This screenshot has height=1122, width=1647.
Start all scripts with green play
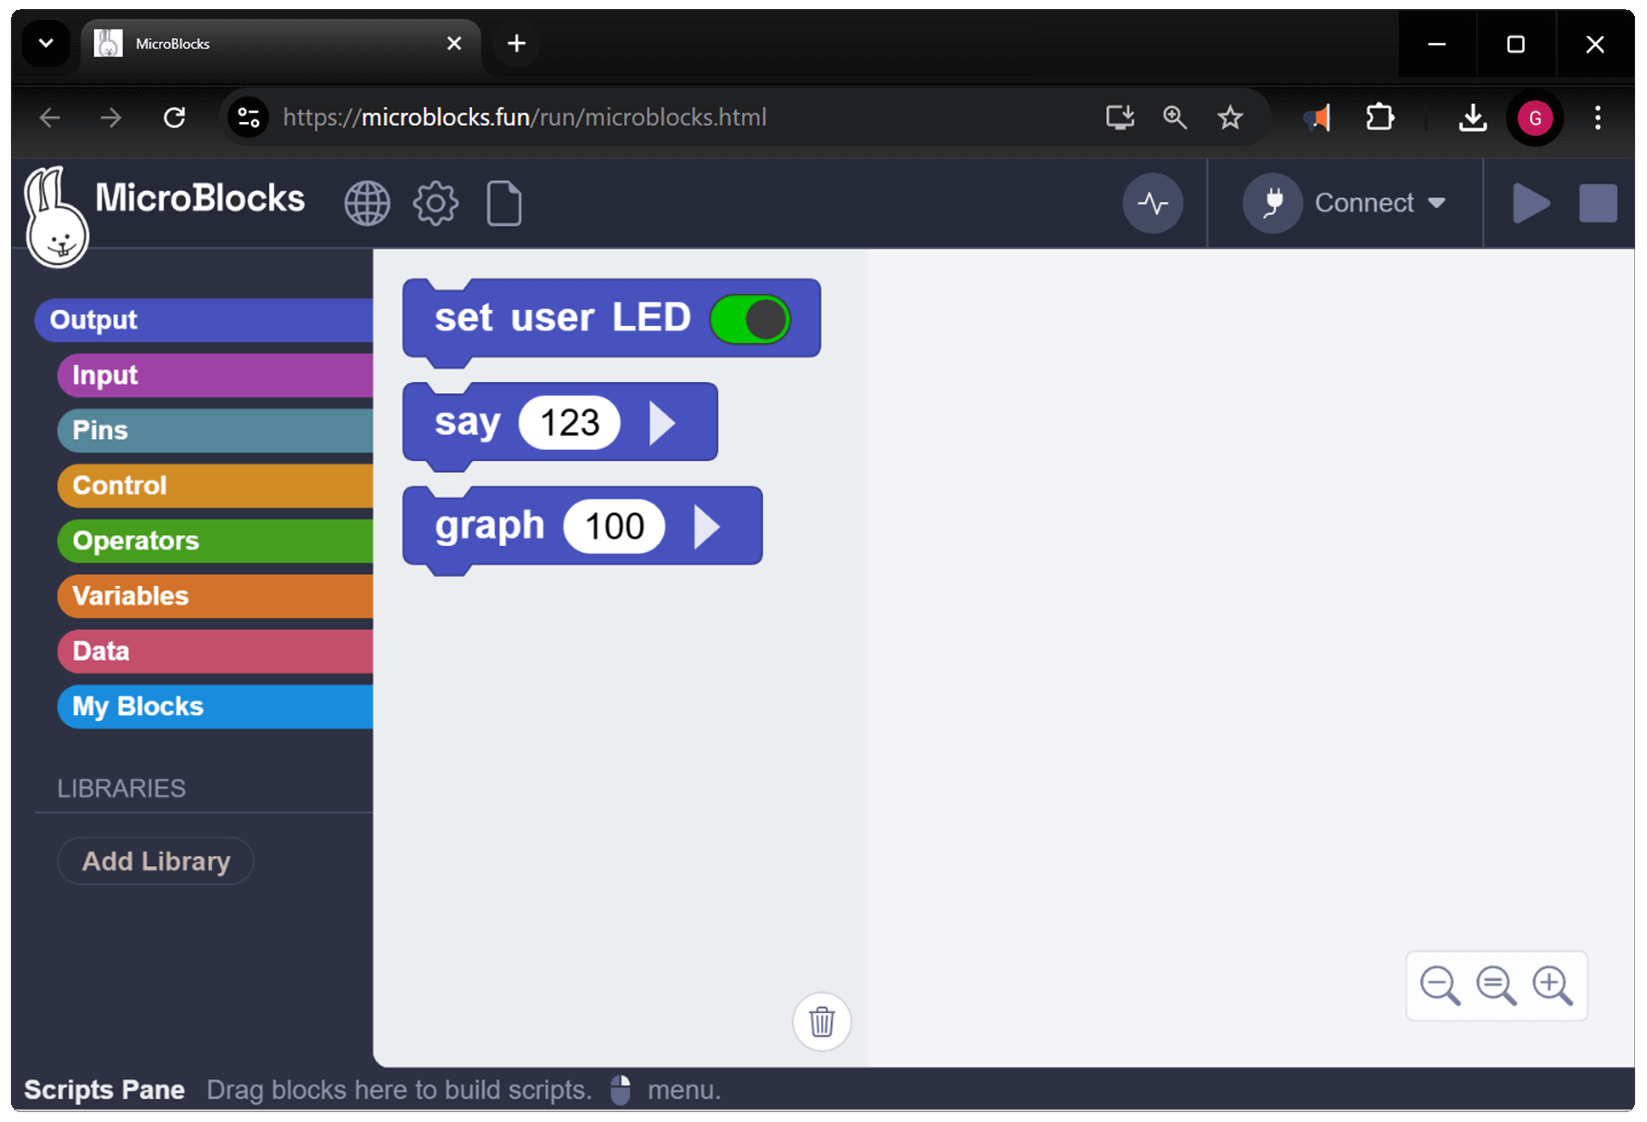1530,203
